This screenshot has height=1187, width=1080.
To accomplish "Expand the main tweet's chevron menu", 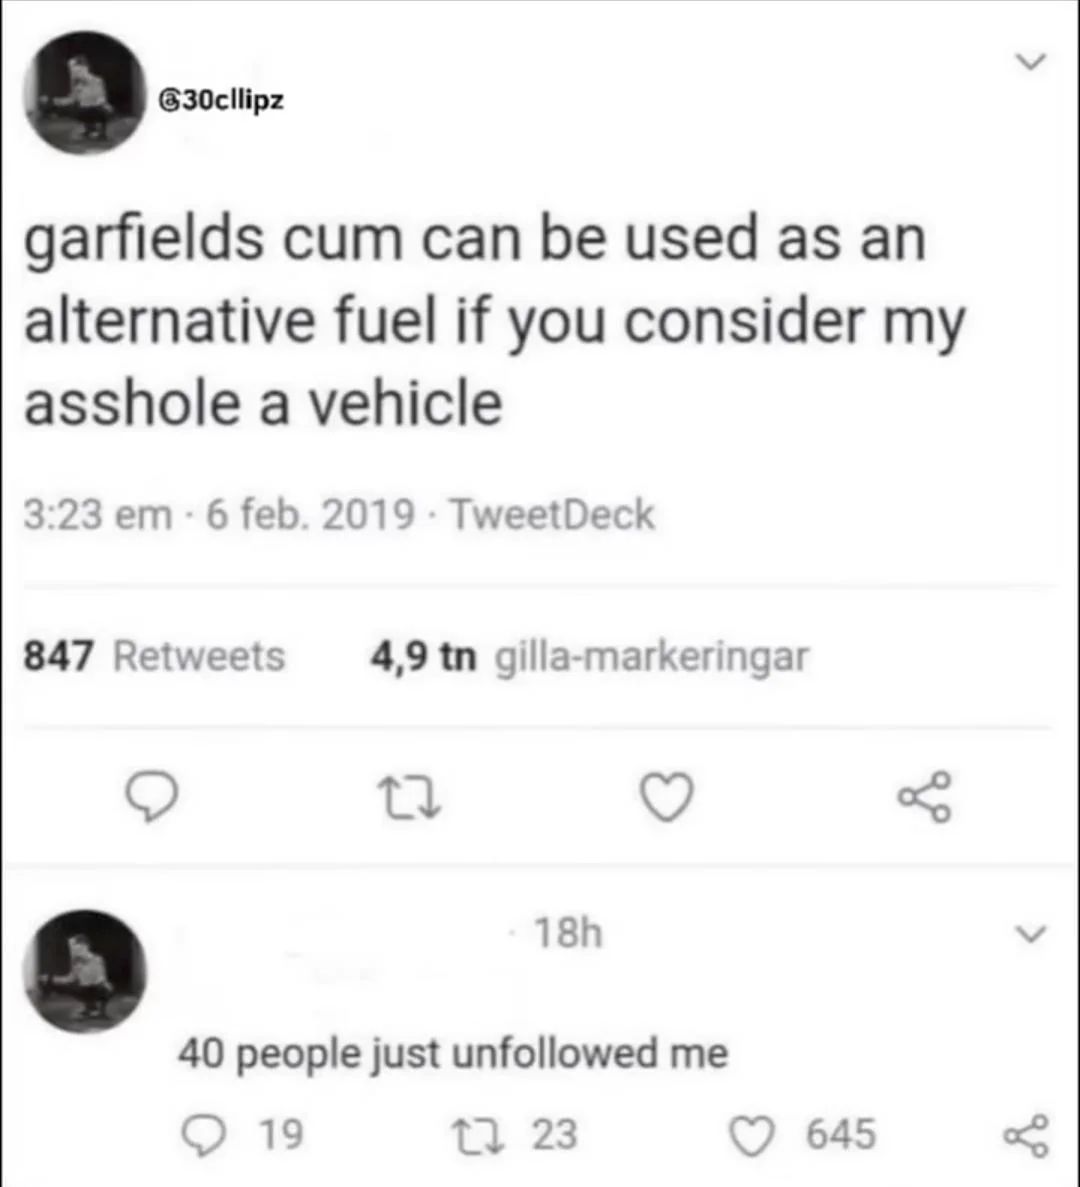I will point(1030,62).
